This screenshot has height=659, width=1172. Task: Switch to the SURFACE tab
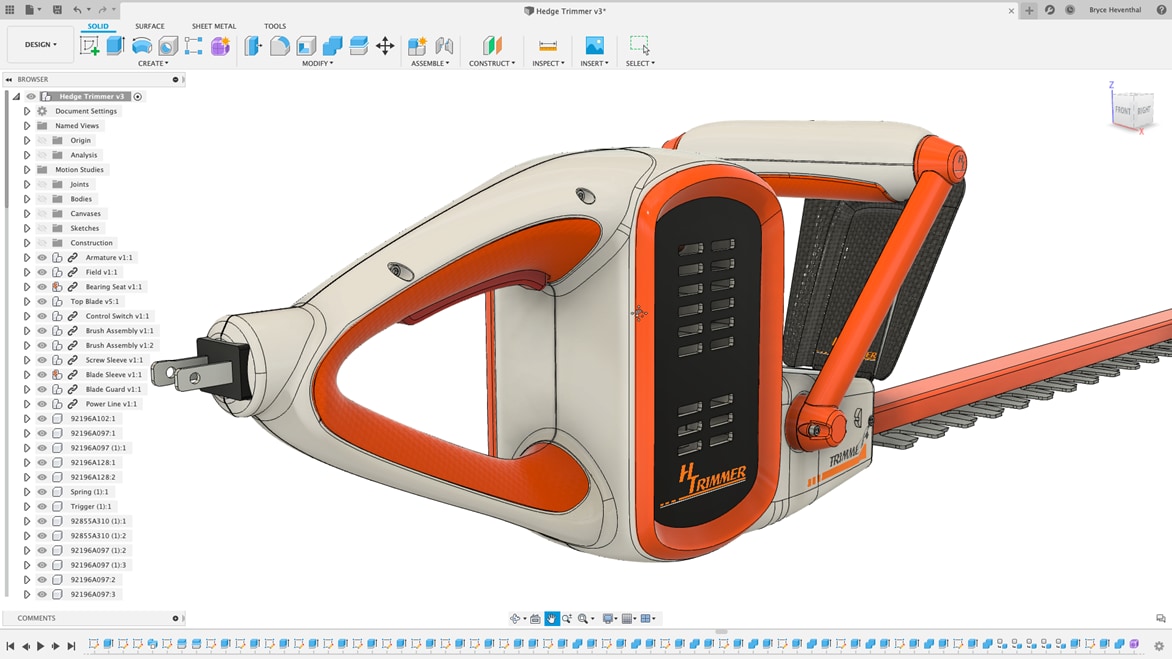click(151, 26)
